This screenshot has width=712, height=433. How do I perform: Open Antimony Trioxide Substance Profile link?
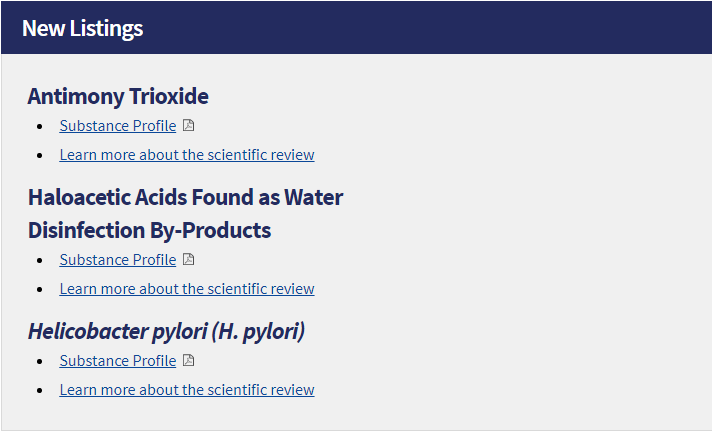pyautogui.click(x=117, y=126)
